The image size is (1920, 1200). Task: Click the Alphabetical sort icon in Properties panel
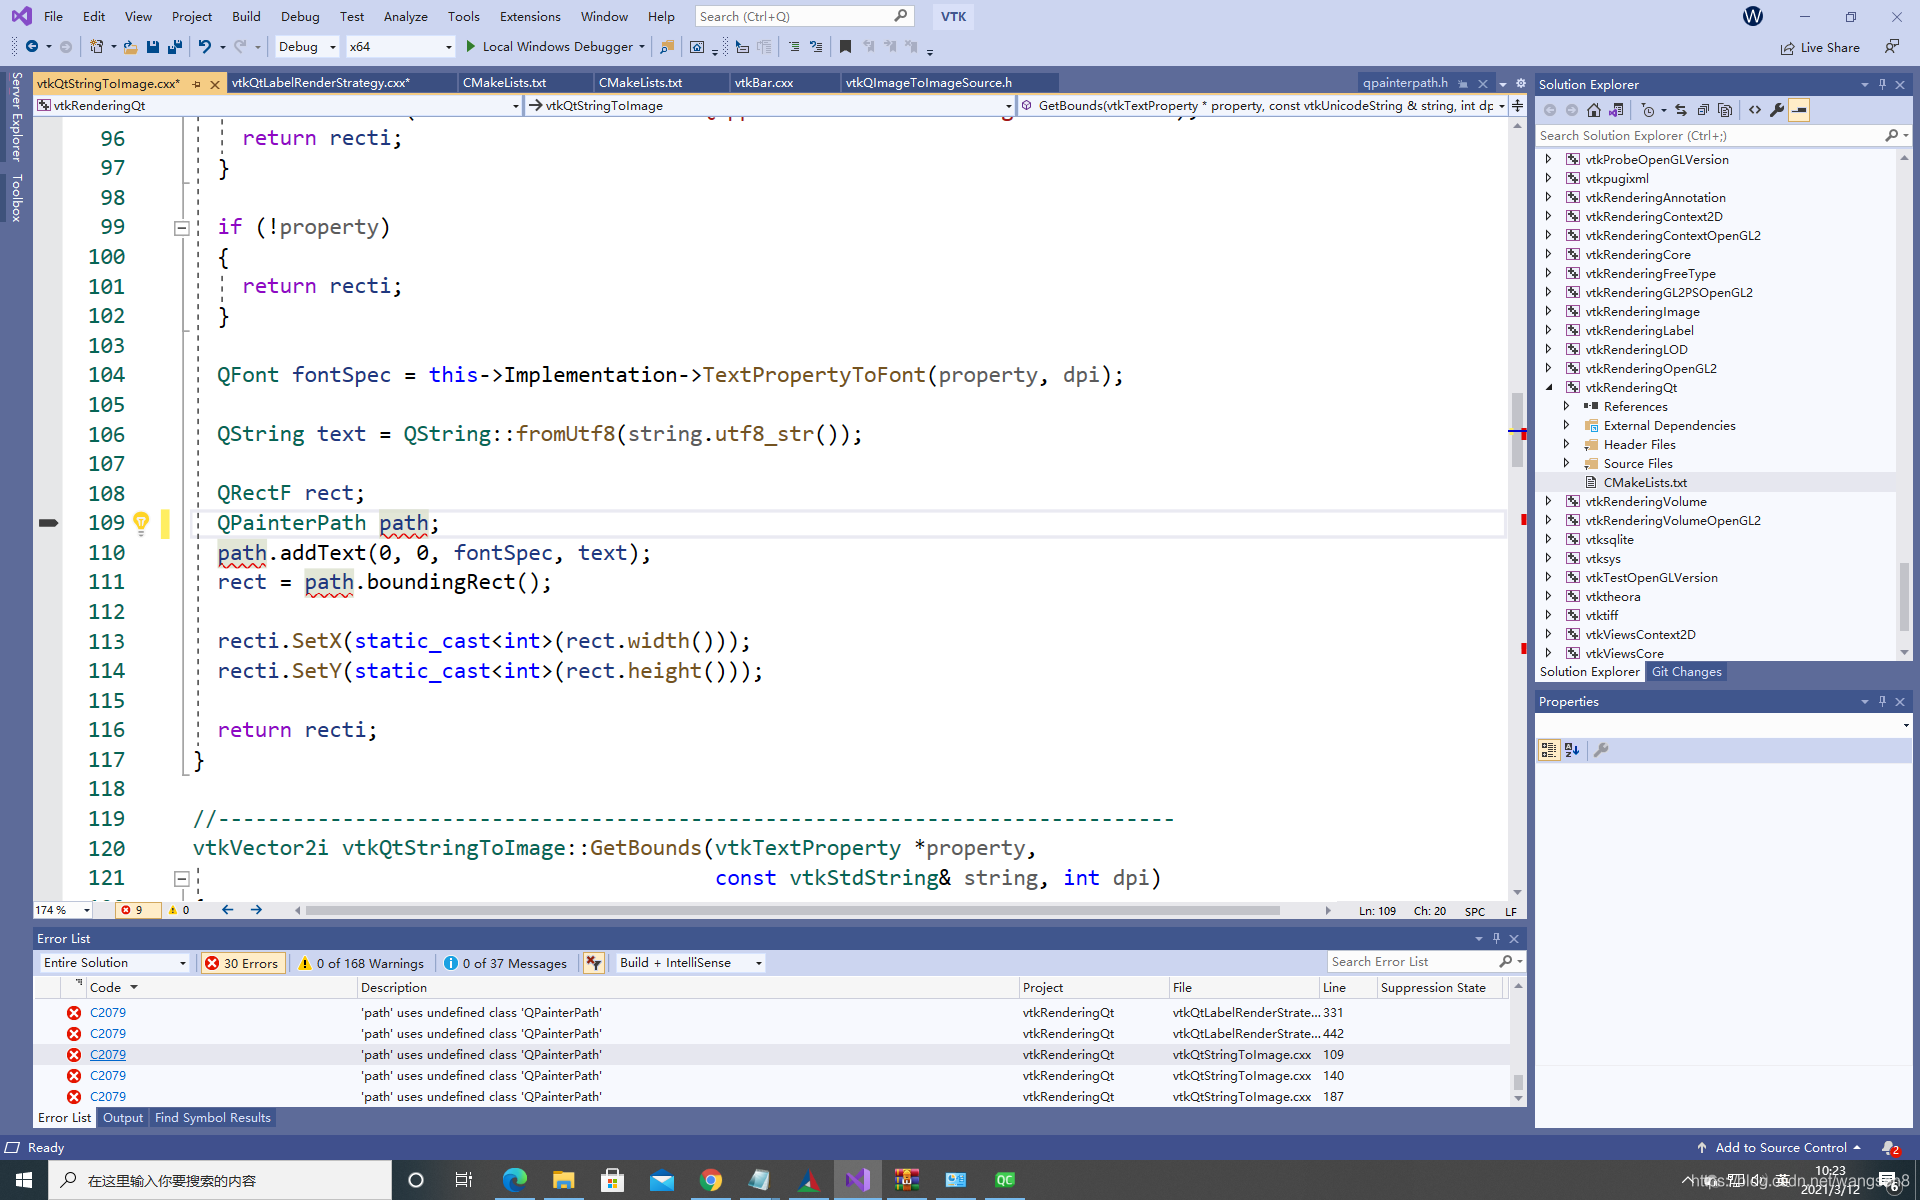(1572, 750)
